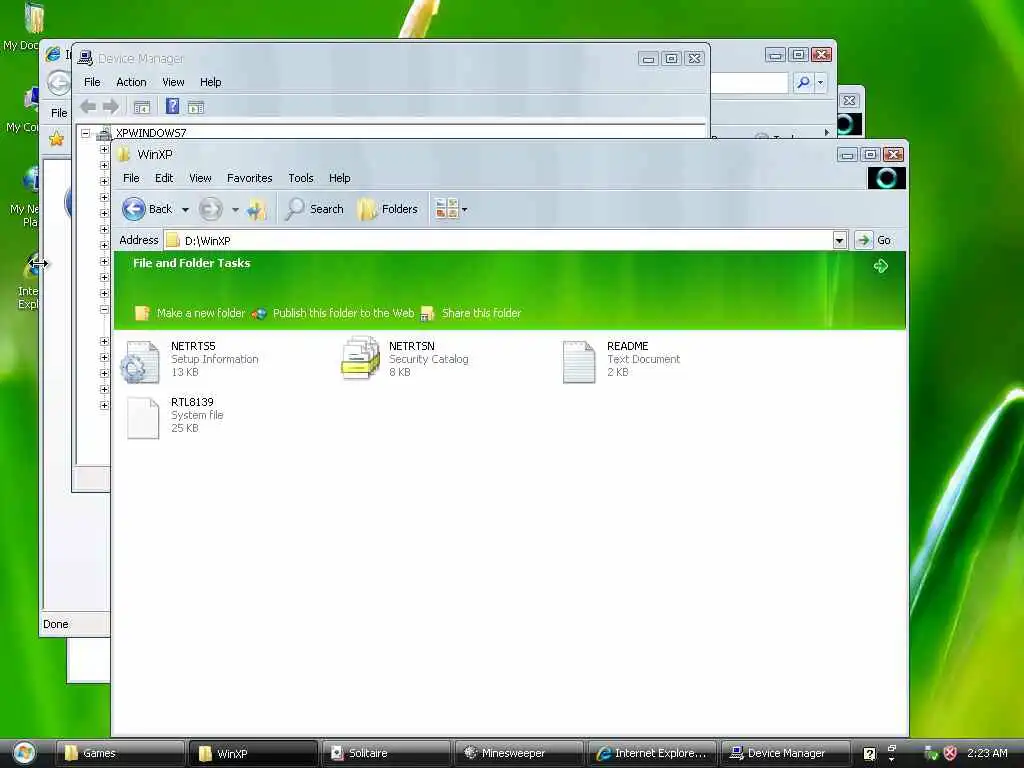Click Device Manager help question mark icon
The height and width of the screenshot is (768, 1024).
pyautogui.click(x=172, y=106)
